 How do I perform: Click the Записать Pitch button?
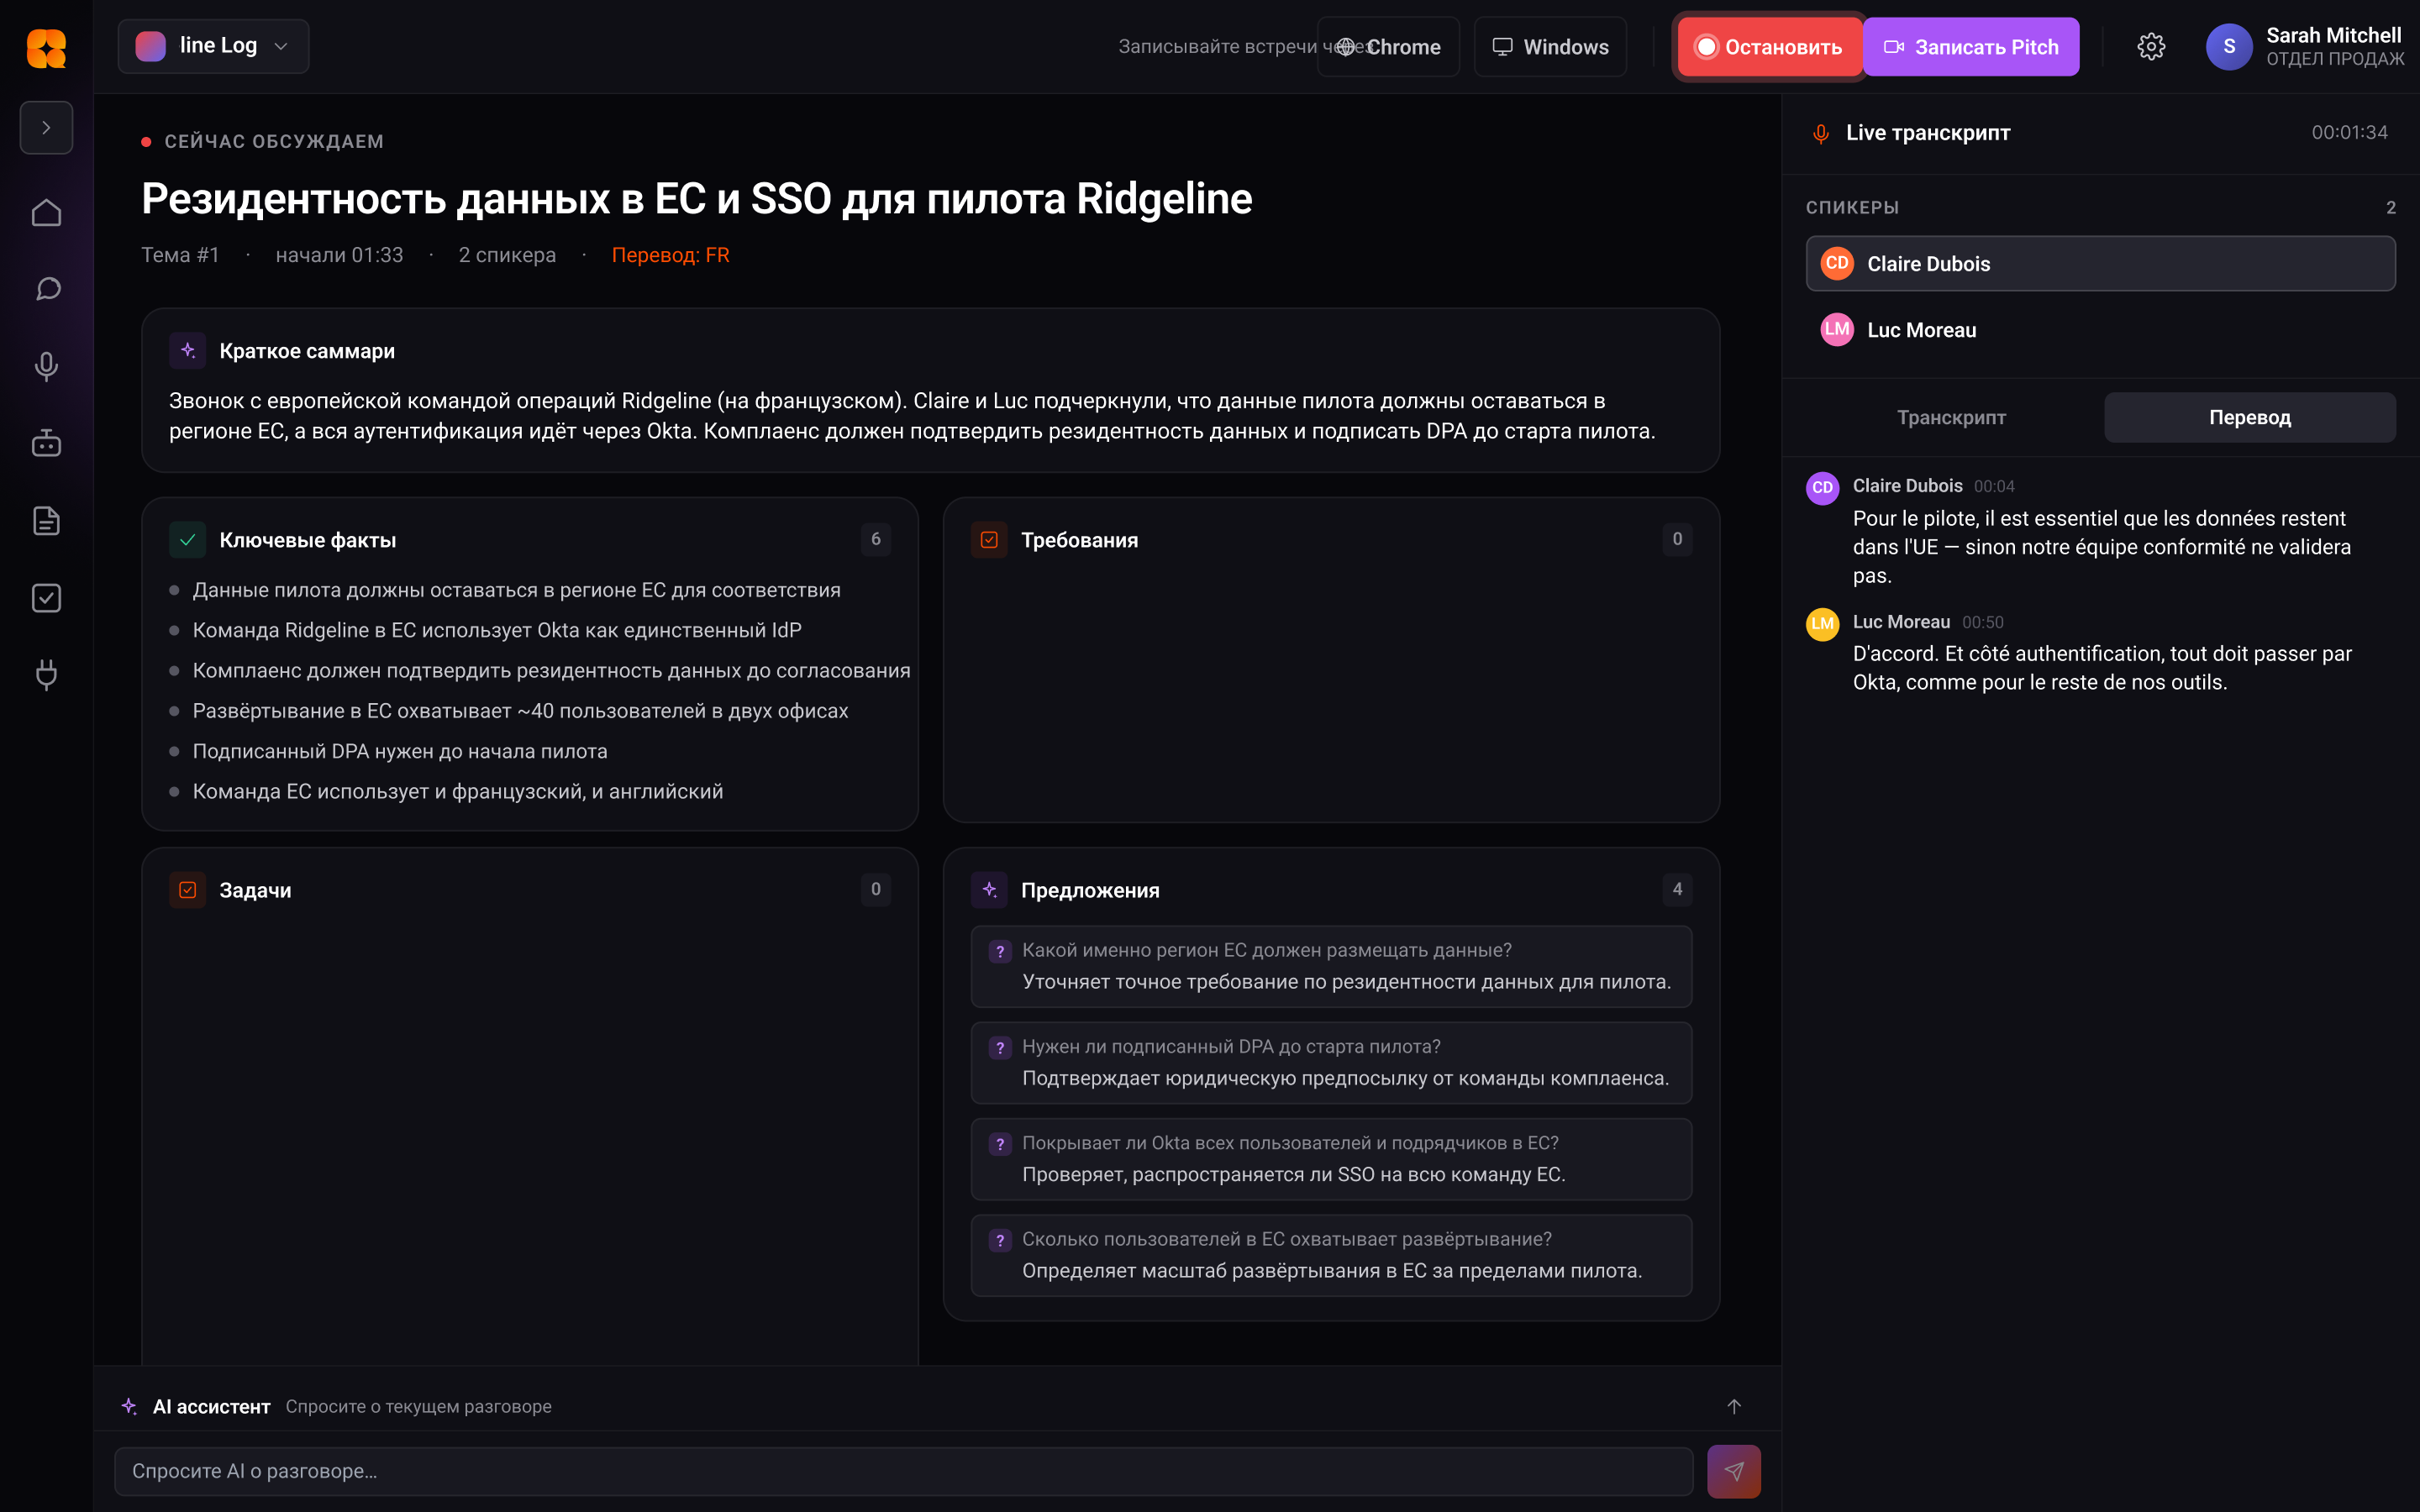click(1971, 47)
